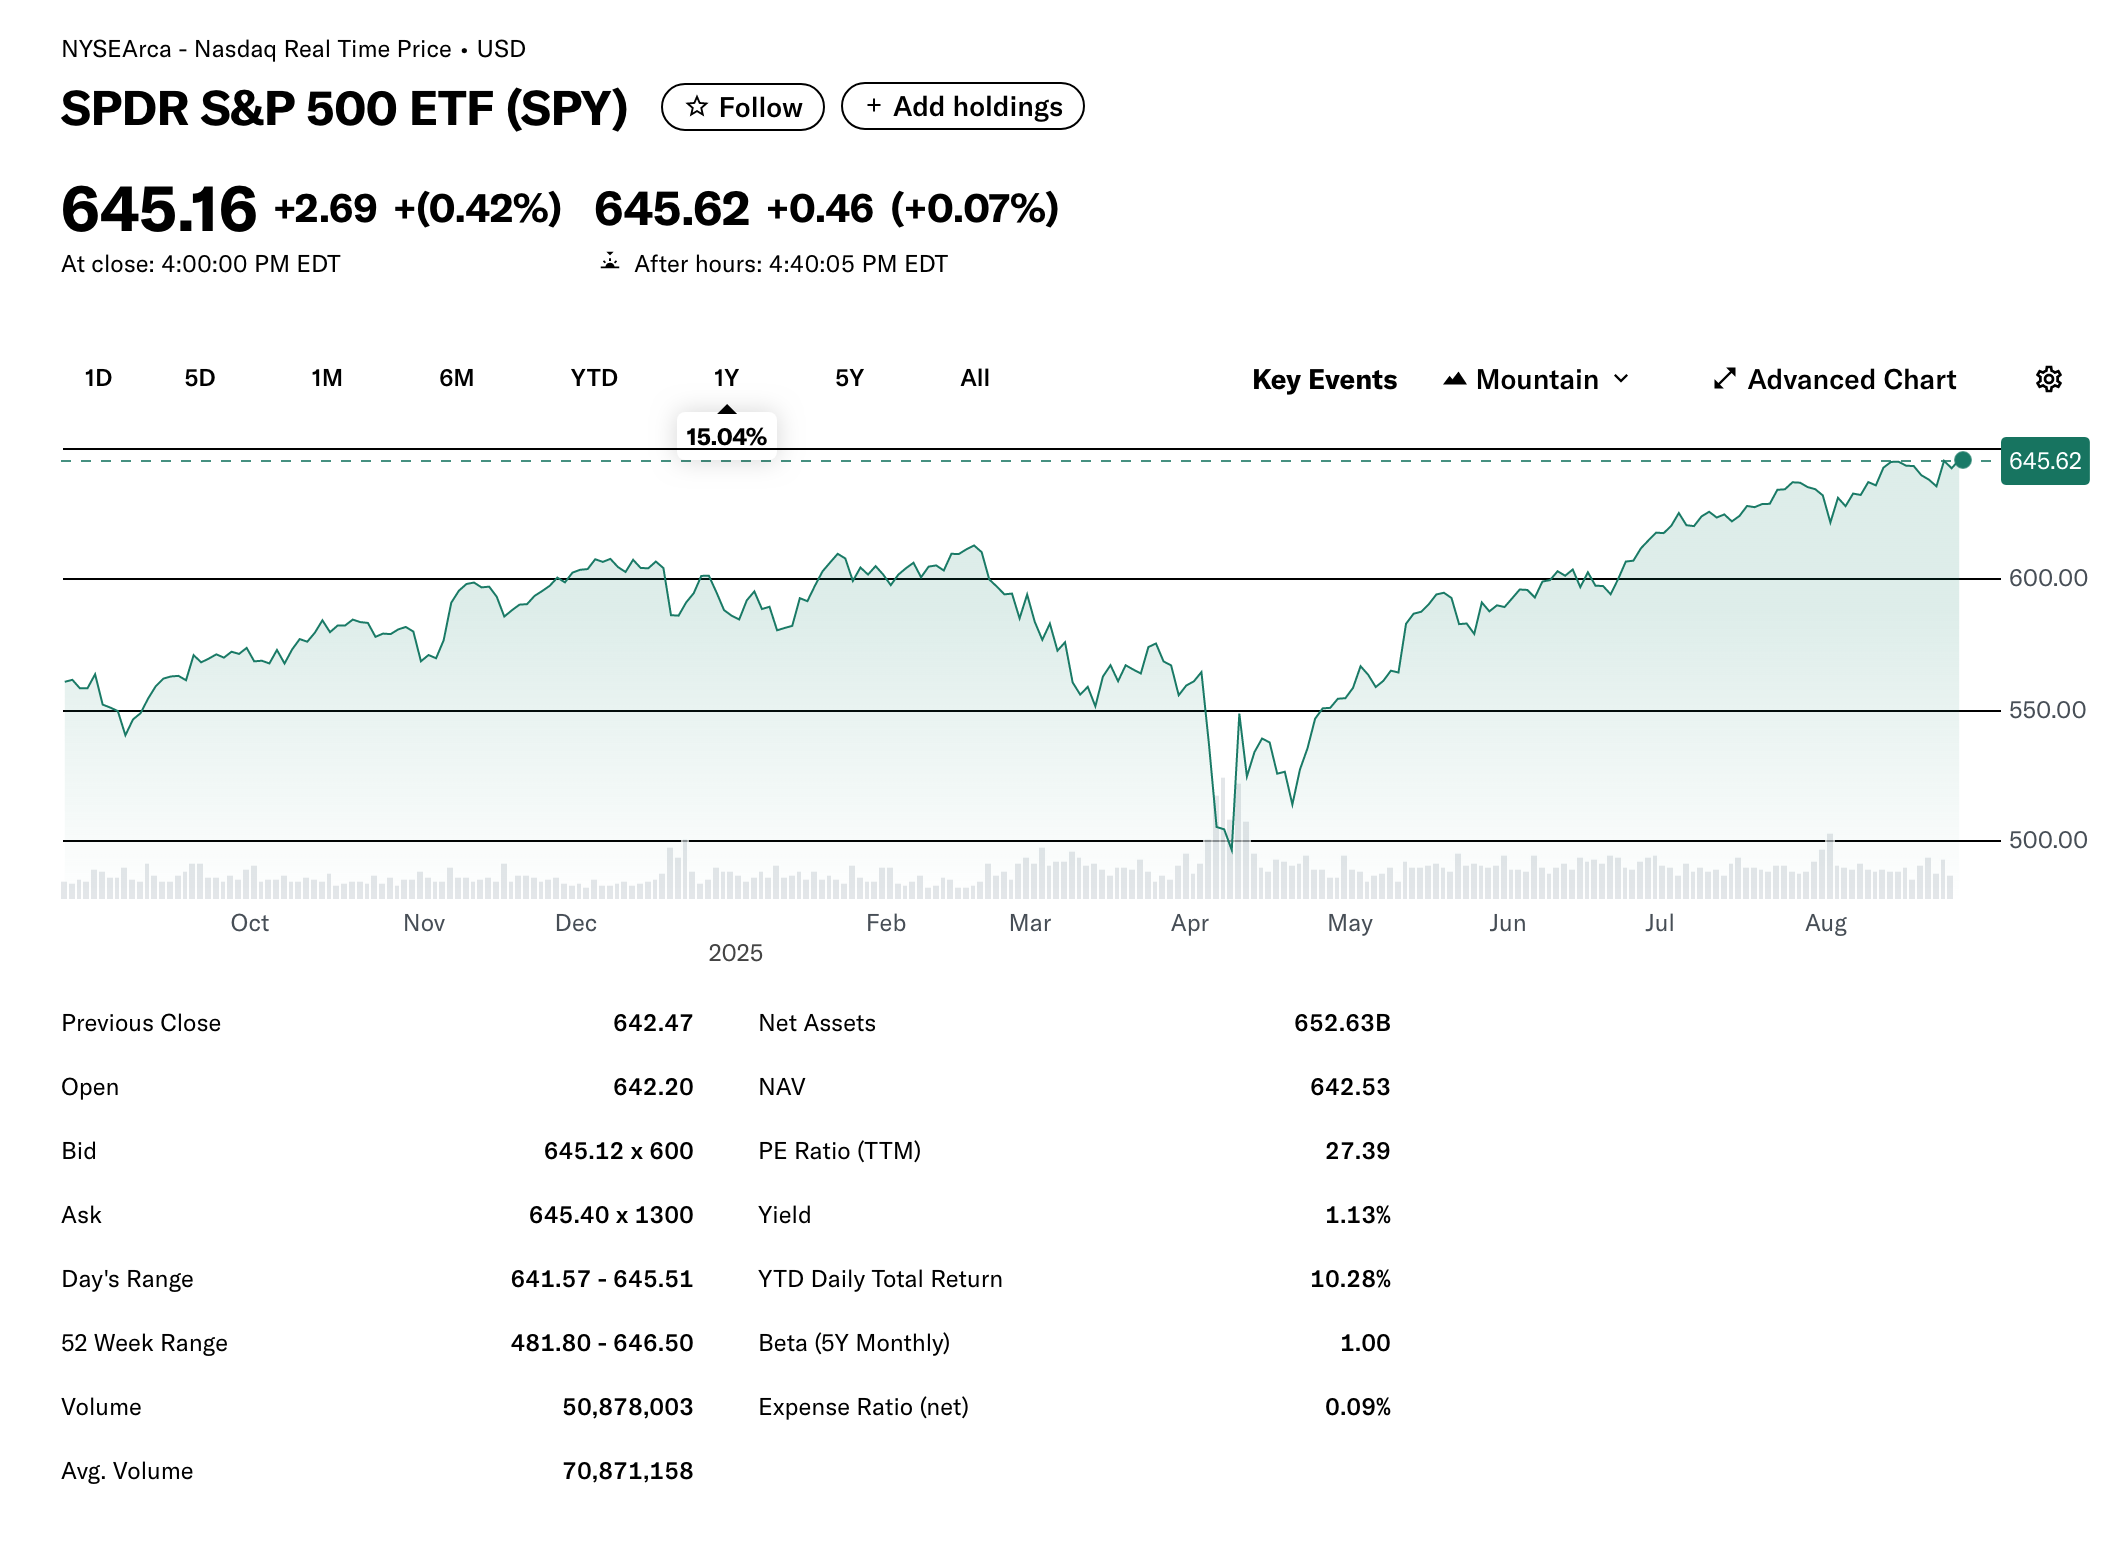The image size is (2122, 1548).
Task: Click the Apr label on x-axis
Action: 1190,923
